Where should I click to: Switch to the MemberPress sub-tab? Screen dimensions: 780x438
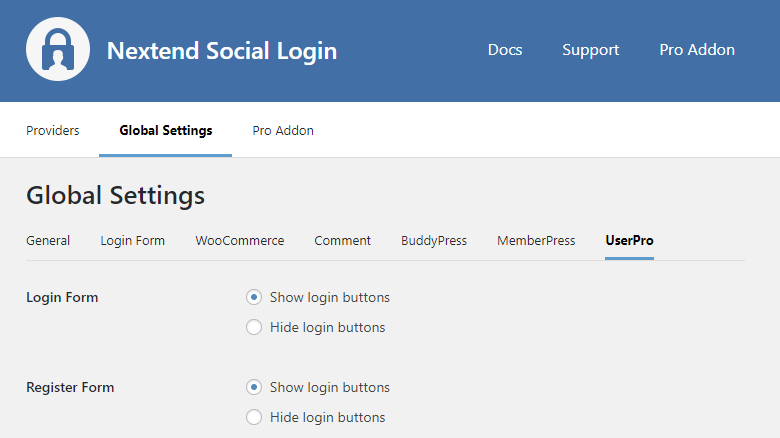(536, 241)
